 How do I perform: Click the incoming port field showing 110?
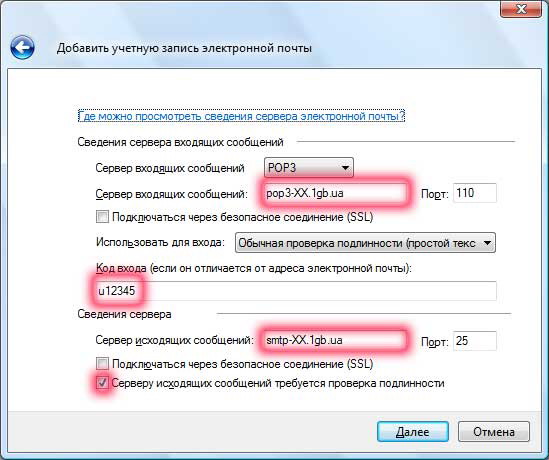[475, 193]
